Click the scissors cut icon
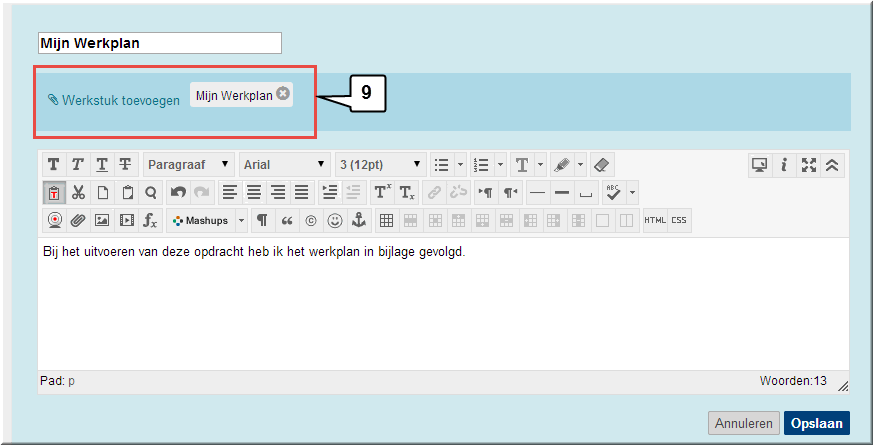The height and width of the screenshot is (445, 873). click(x=78, y=193)
